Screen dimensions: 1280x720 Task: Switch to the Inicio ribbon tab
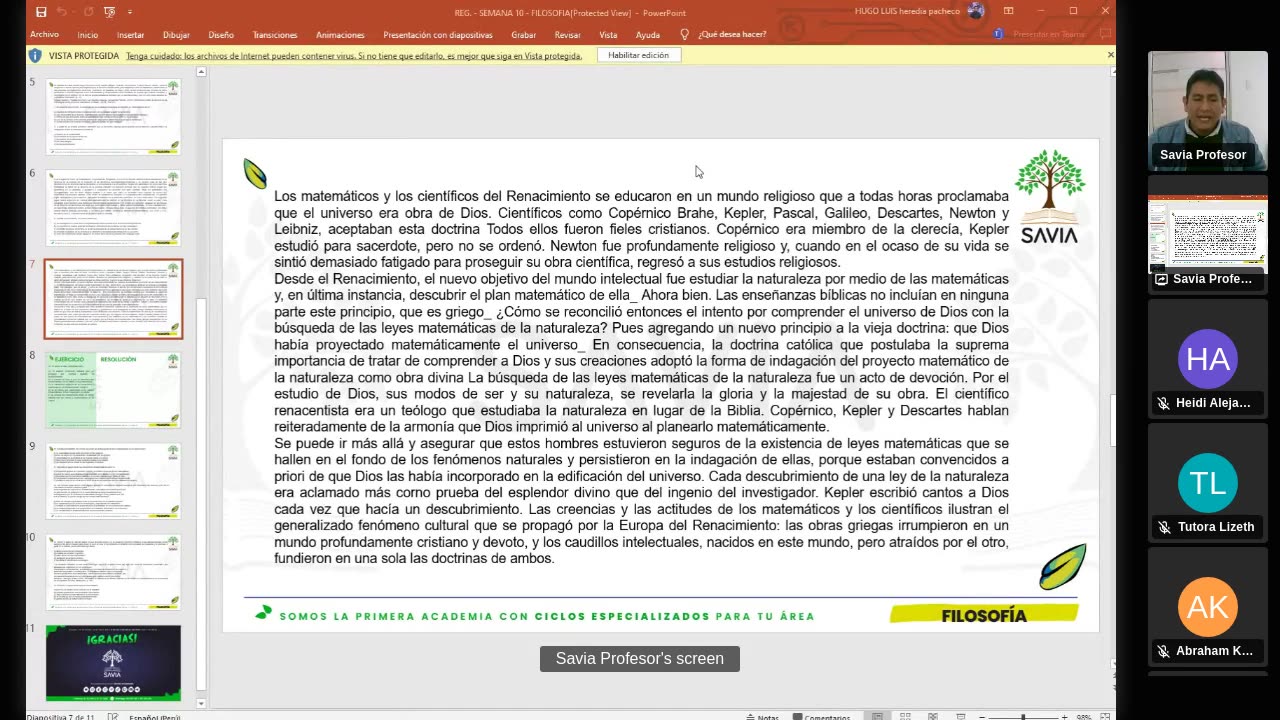88,35
